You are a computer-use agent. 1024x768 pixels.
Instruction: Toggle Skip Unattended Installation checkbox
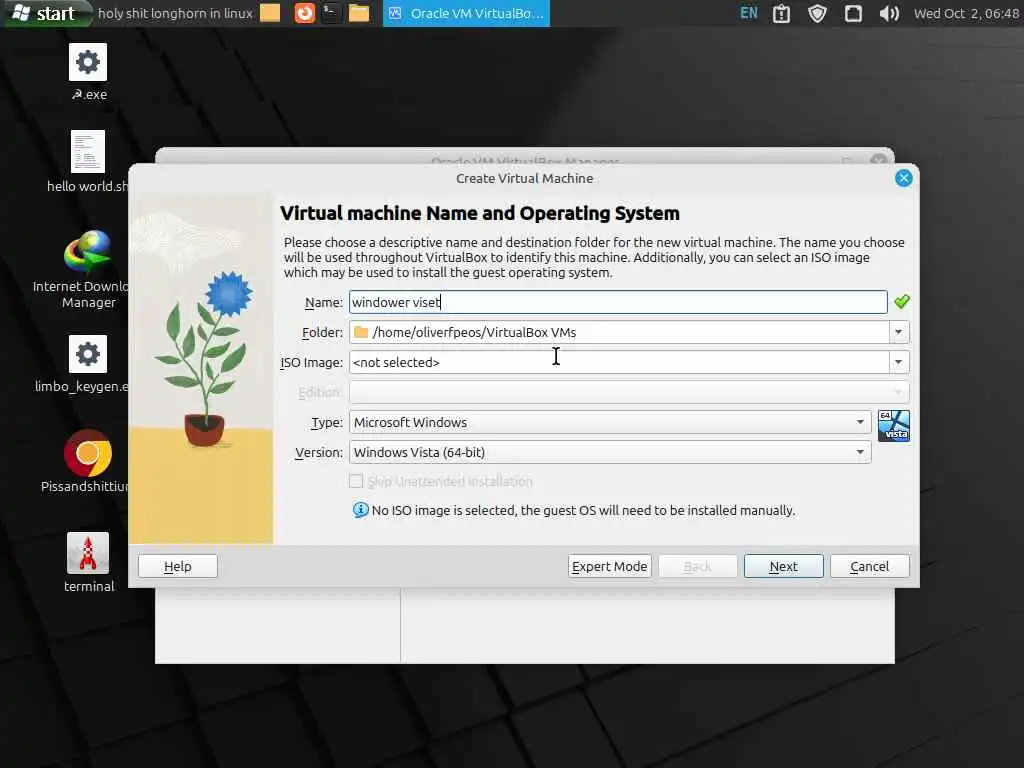pos(356,481)
